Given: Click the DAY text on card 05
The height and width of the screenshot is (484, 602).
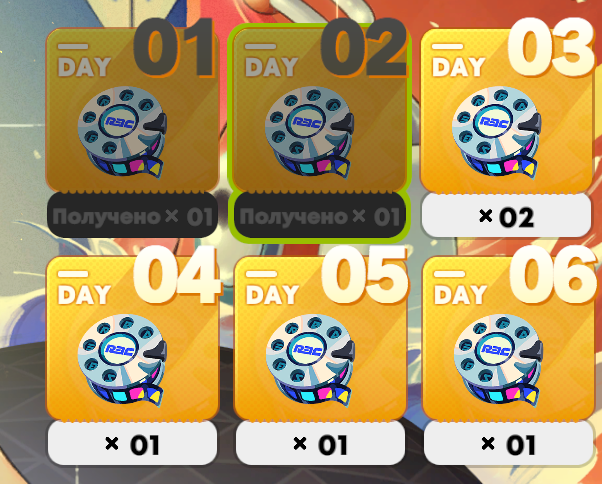Looking at the screenshot, I should [x=272, y=295].
